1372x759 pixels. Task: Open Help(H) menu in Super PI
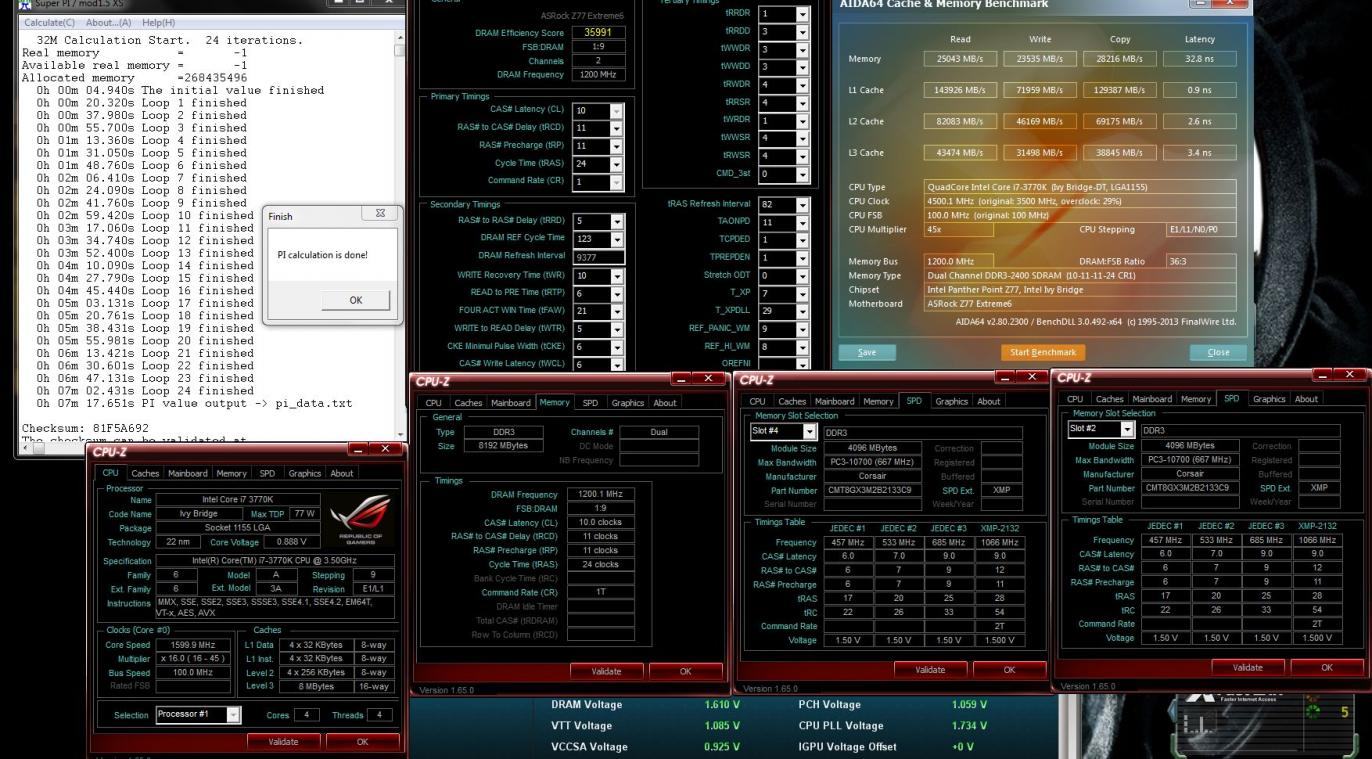(x=158, y=22)
